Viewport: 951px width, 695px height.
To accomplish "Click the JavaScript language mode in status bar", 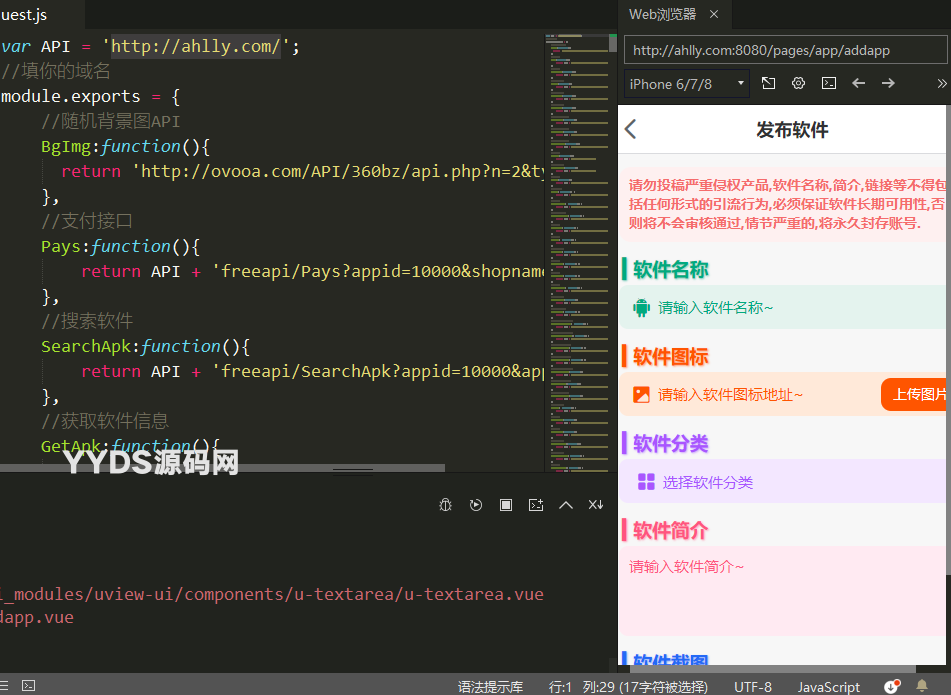I will point(828,686).
